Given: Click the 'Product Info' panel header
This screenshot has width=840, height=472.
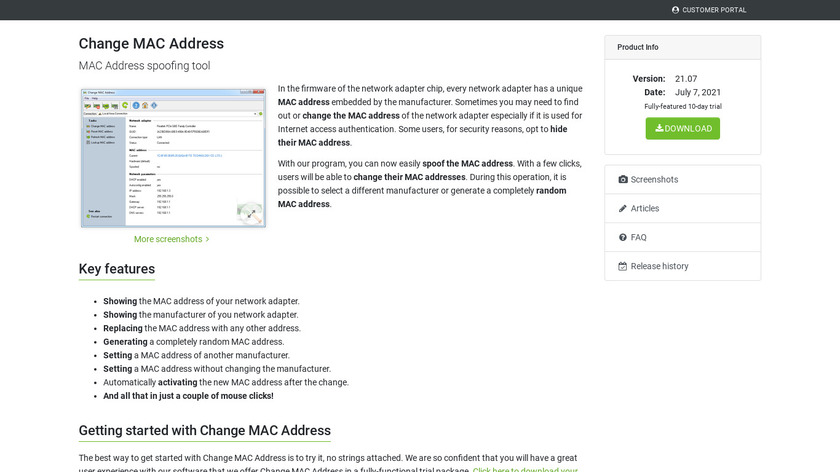Looking at the screenshot, I should (x=682, y=47).
